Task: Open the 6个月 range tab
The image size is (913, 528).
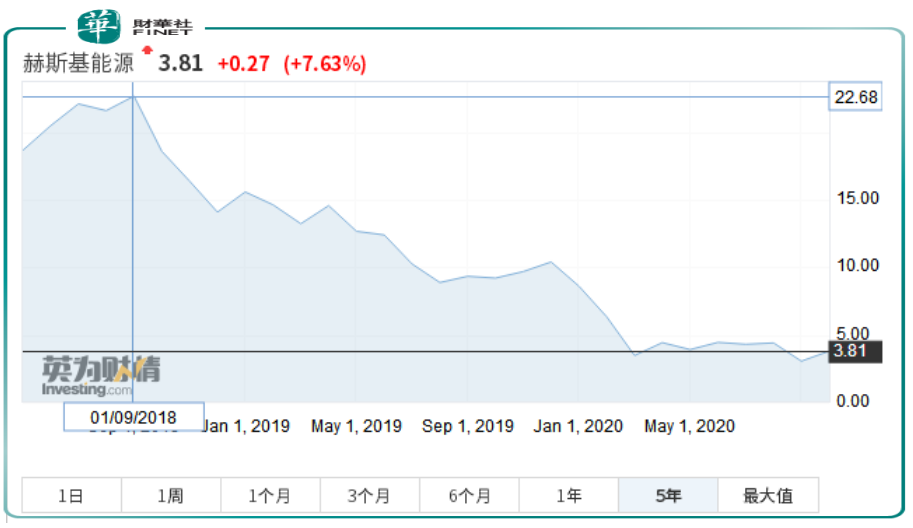Action: [x=469, y=495]
